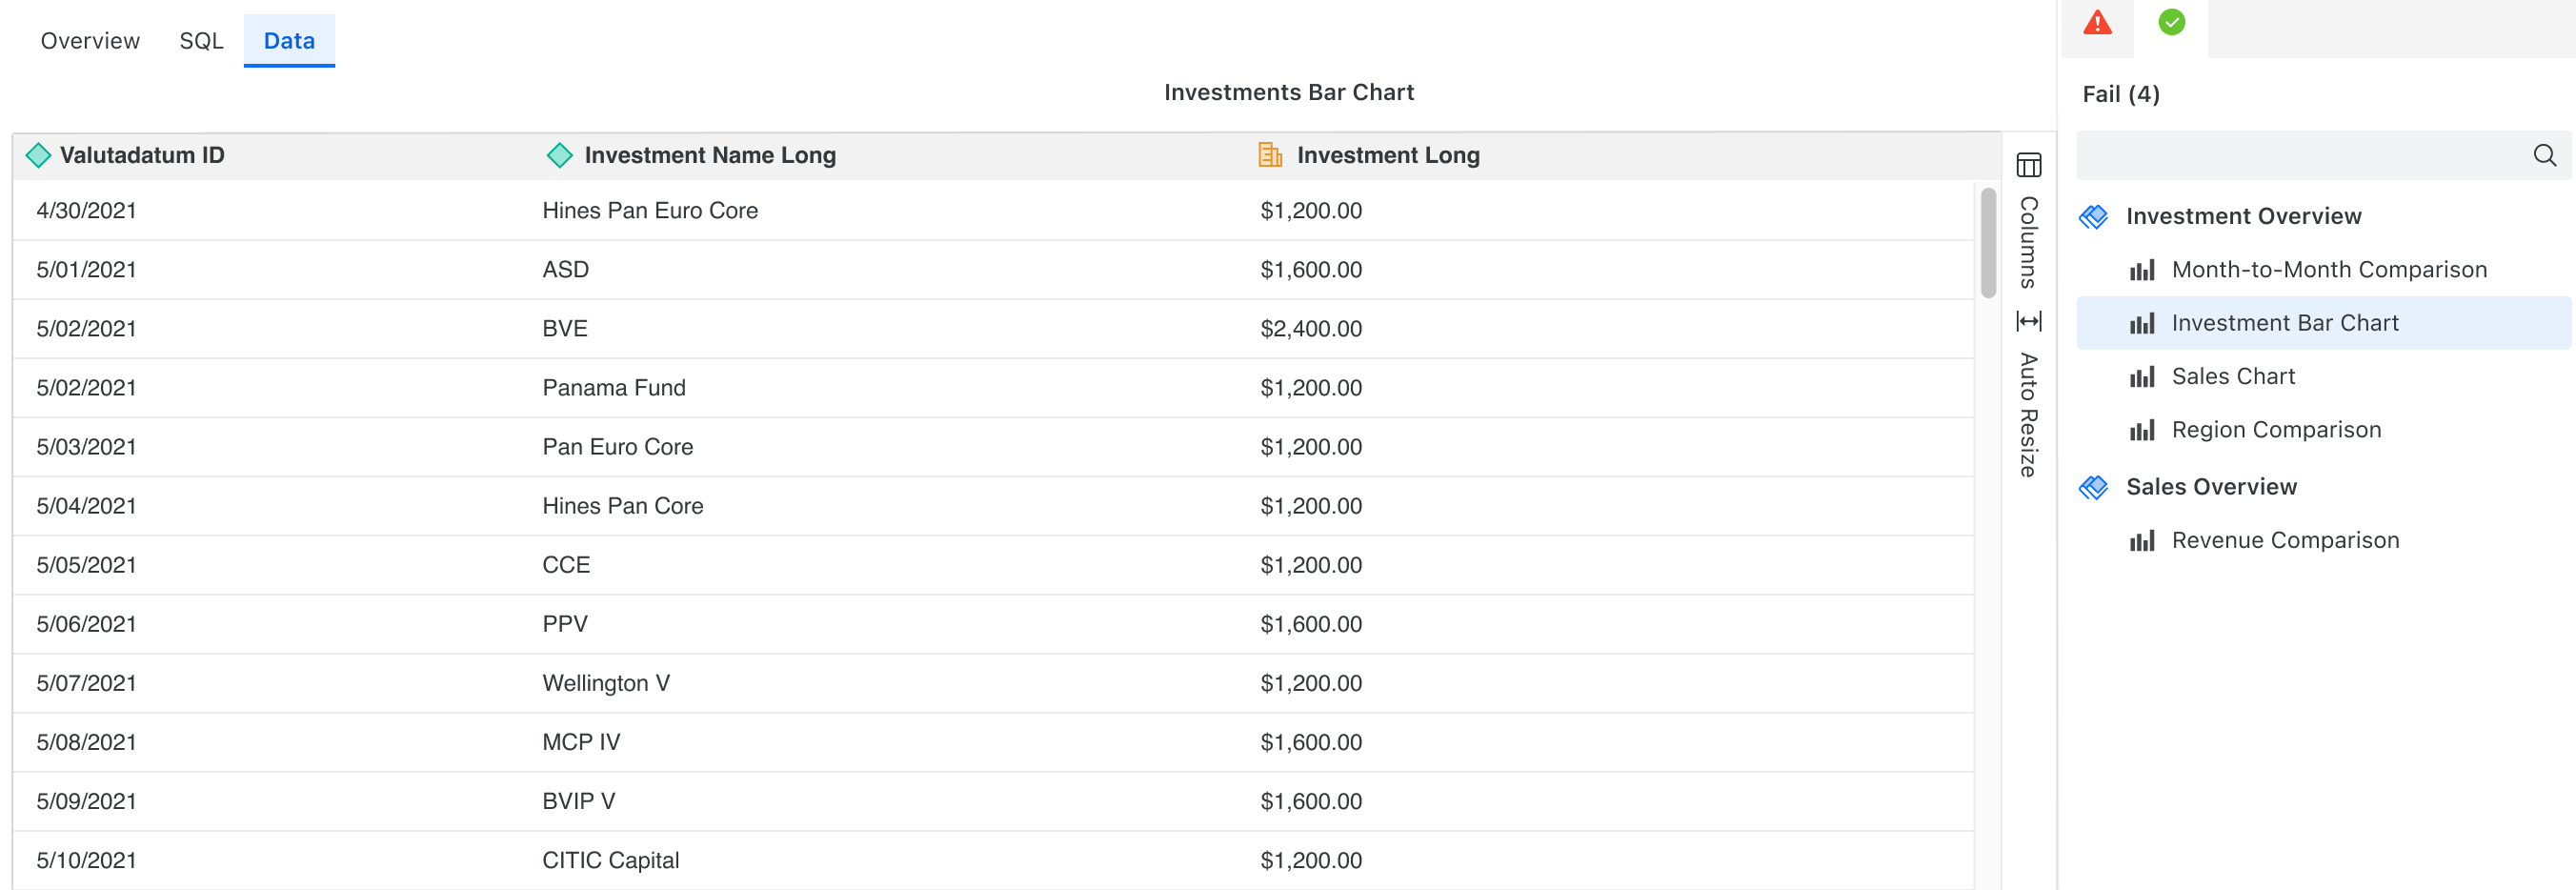Click the table's vertical scrollbar thumb
This screenshot has height=890, width=2576.
pyautogui.click(x=1988, y=243)
